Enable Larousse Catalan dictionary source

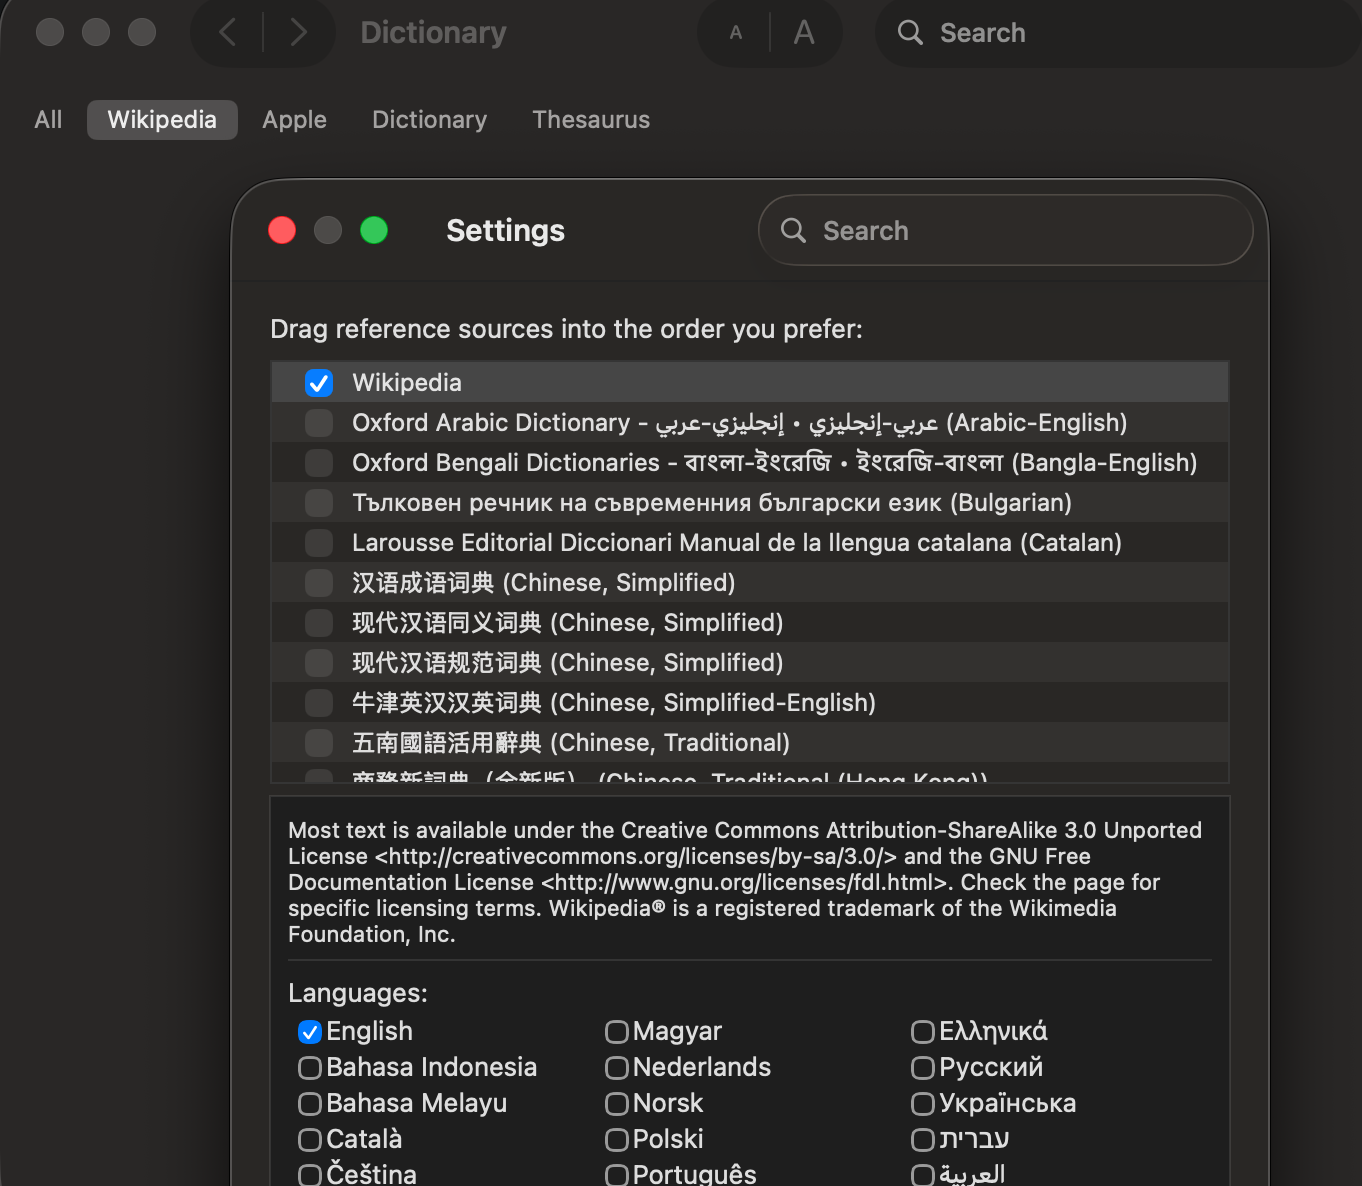pos(319,543)
